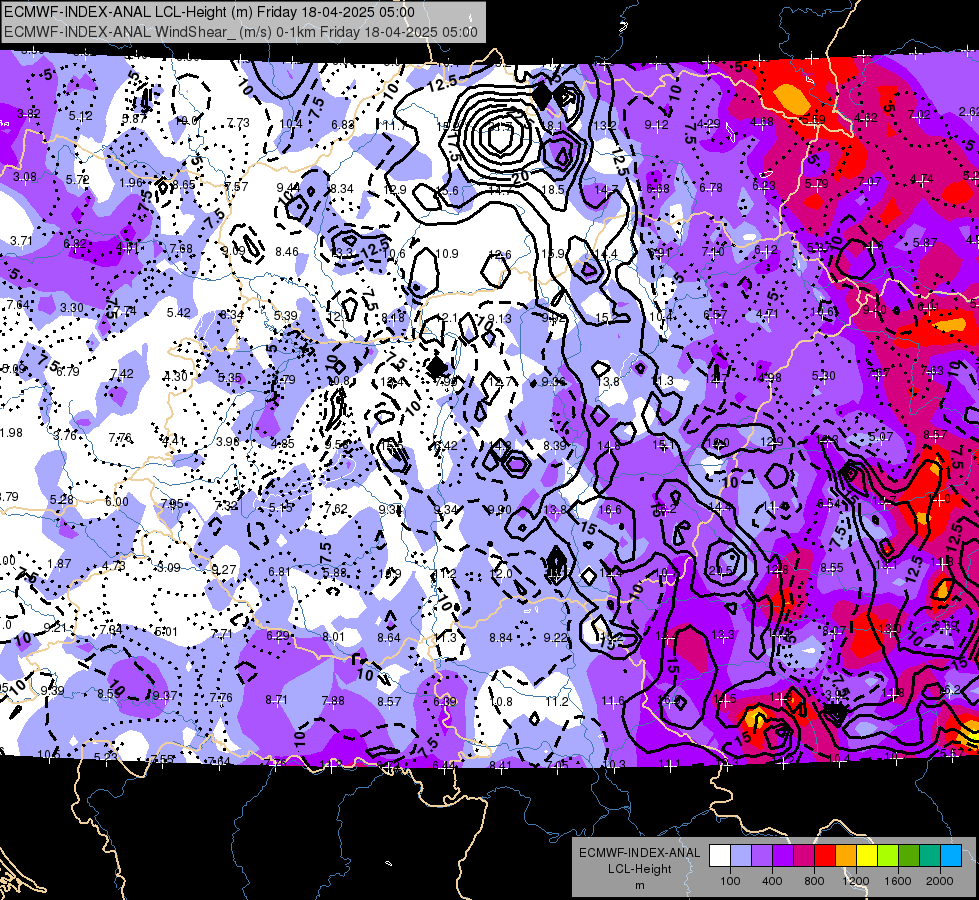Click the teal legend color swatch
Image resolution: width=979 pixels, height=900 pixels.
tap(930, 855)
